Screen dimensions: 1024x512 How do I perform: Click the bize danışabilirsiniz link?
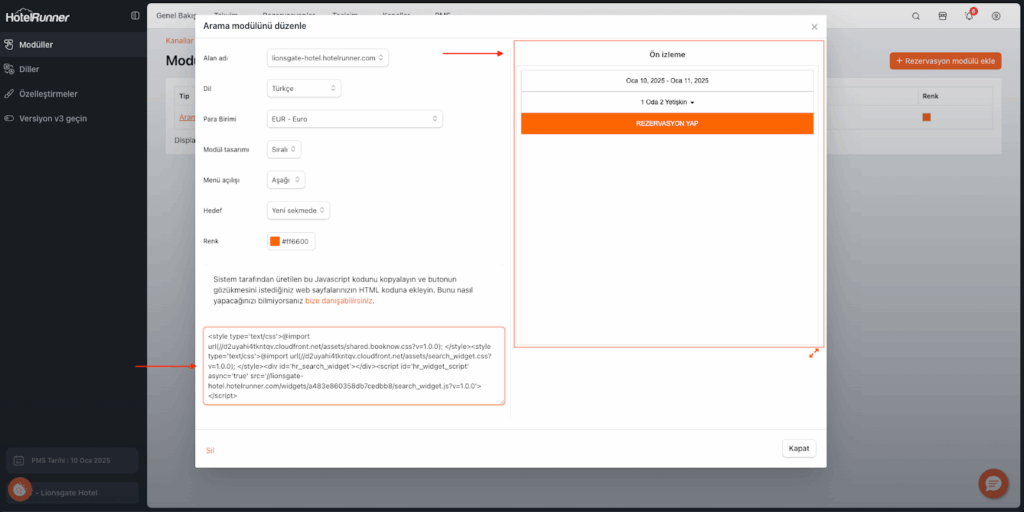(x=339, y=300)
